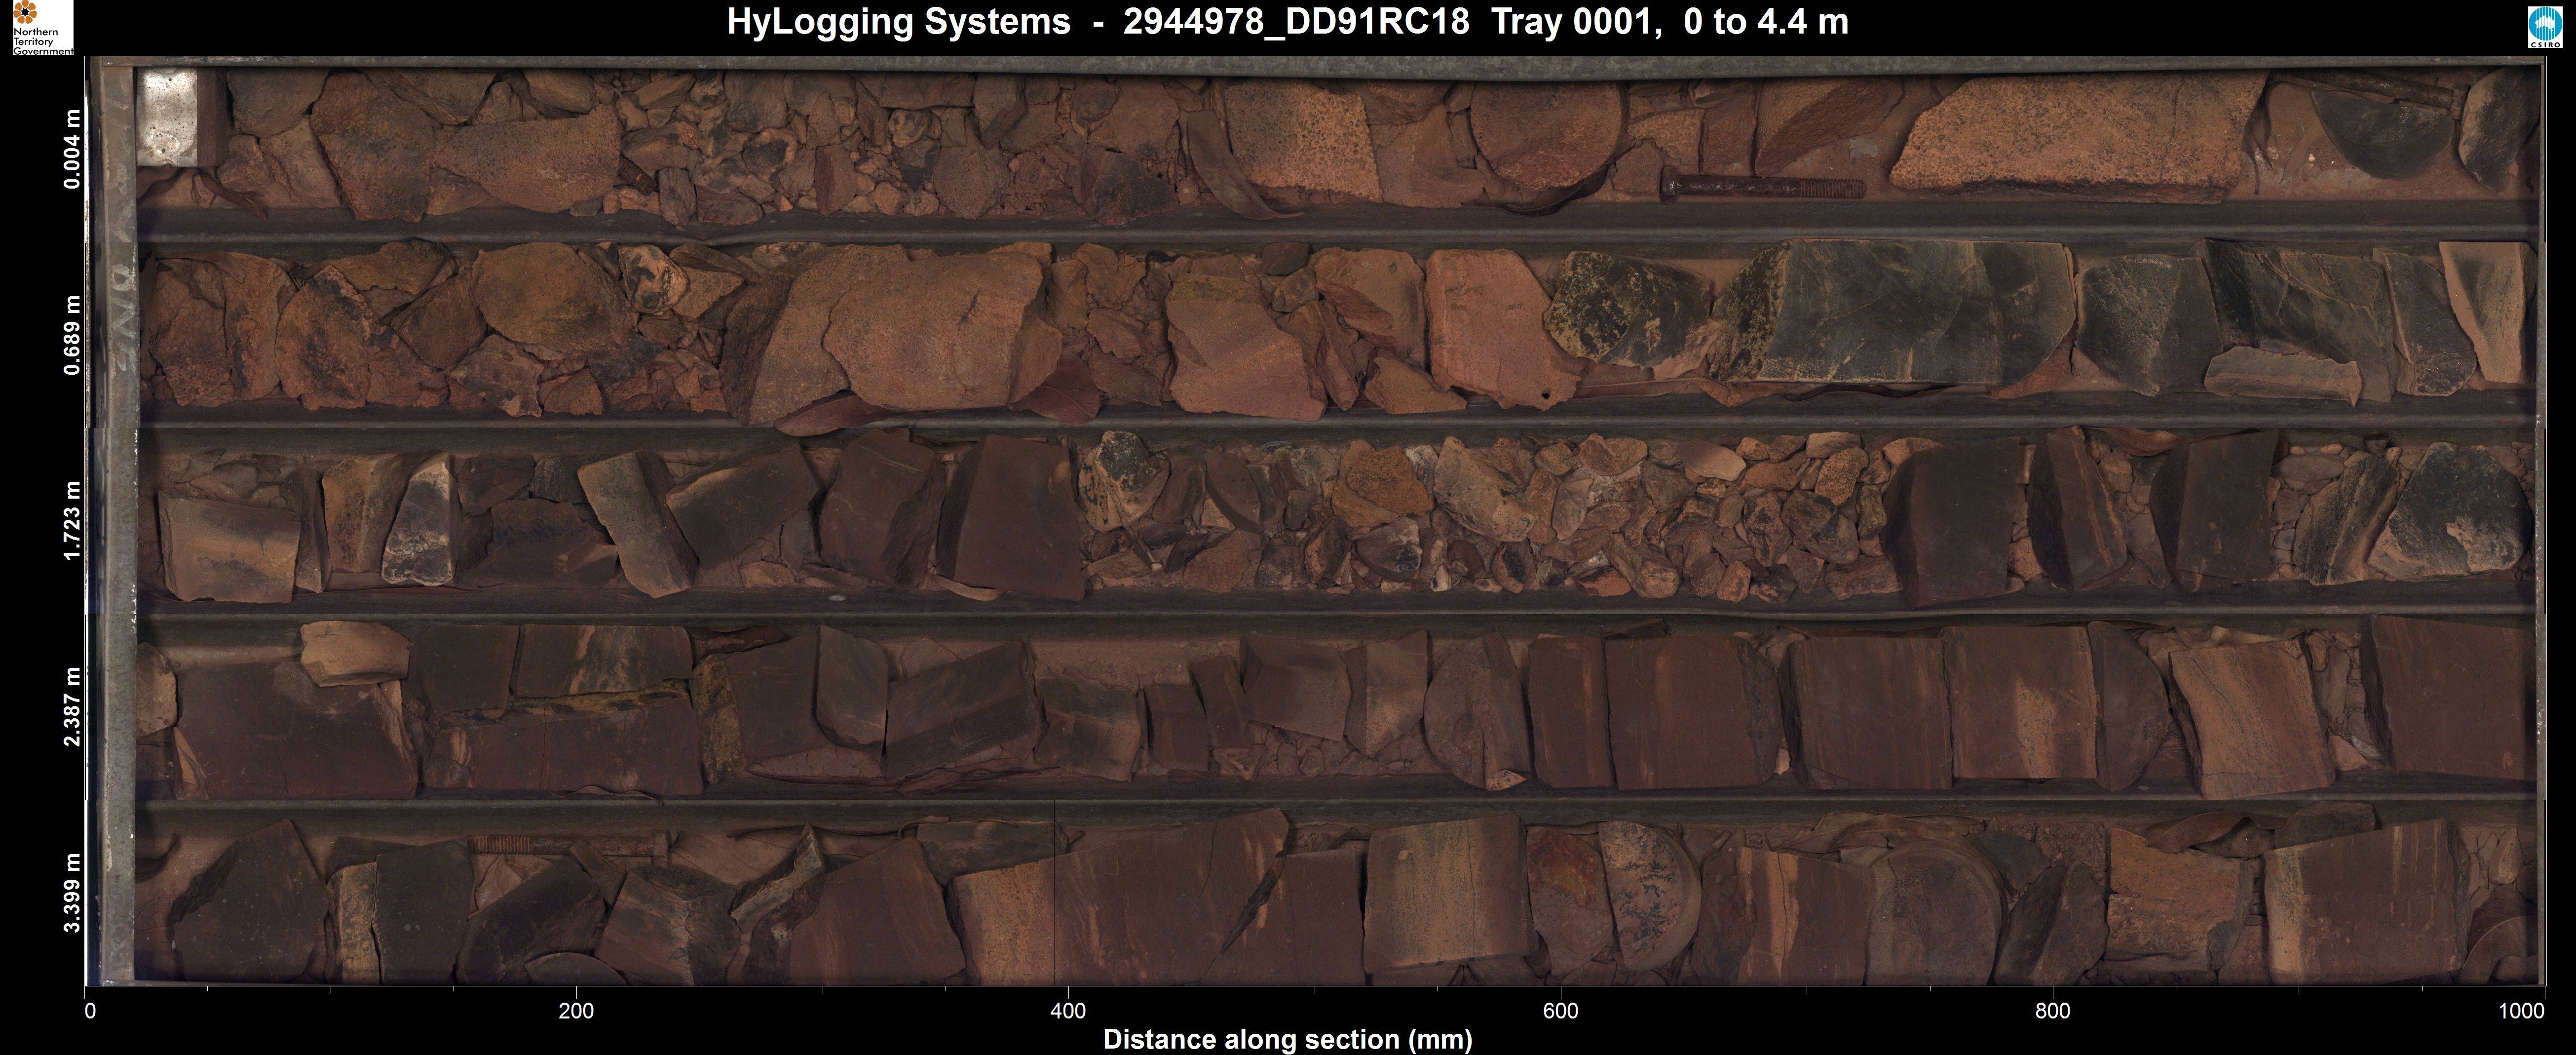Viewport: 2576px width, 1055px height.
Task: Click the 800 mm axis tick label
Action: [2052, 1011]
